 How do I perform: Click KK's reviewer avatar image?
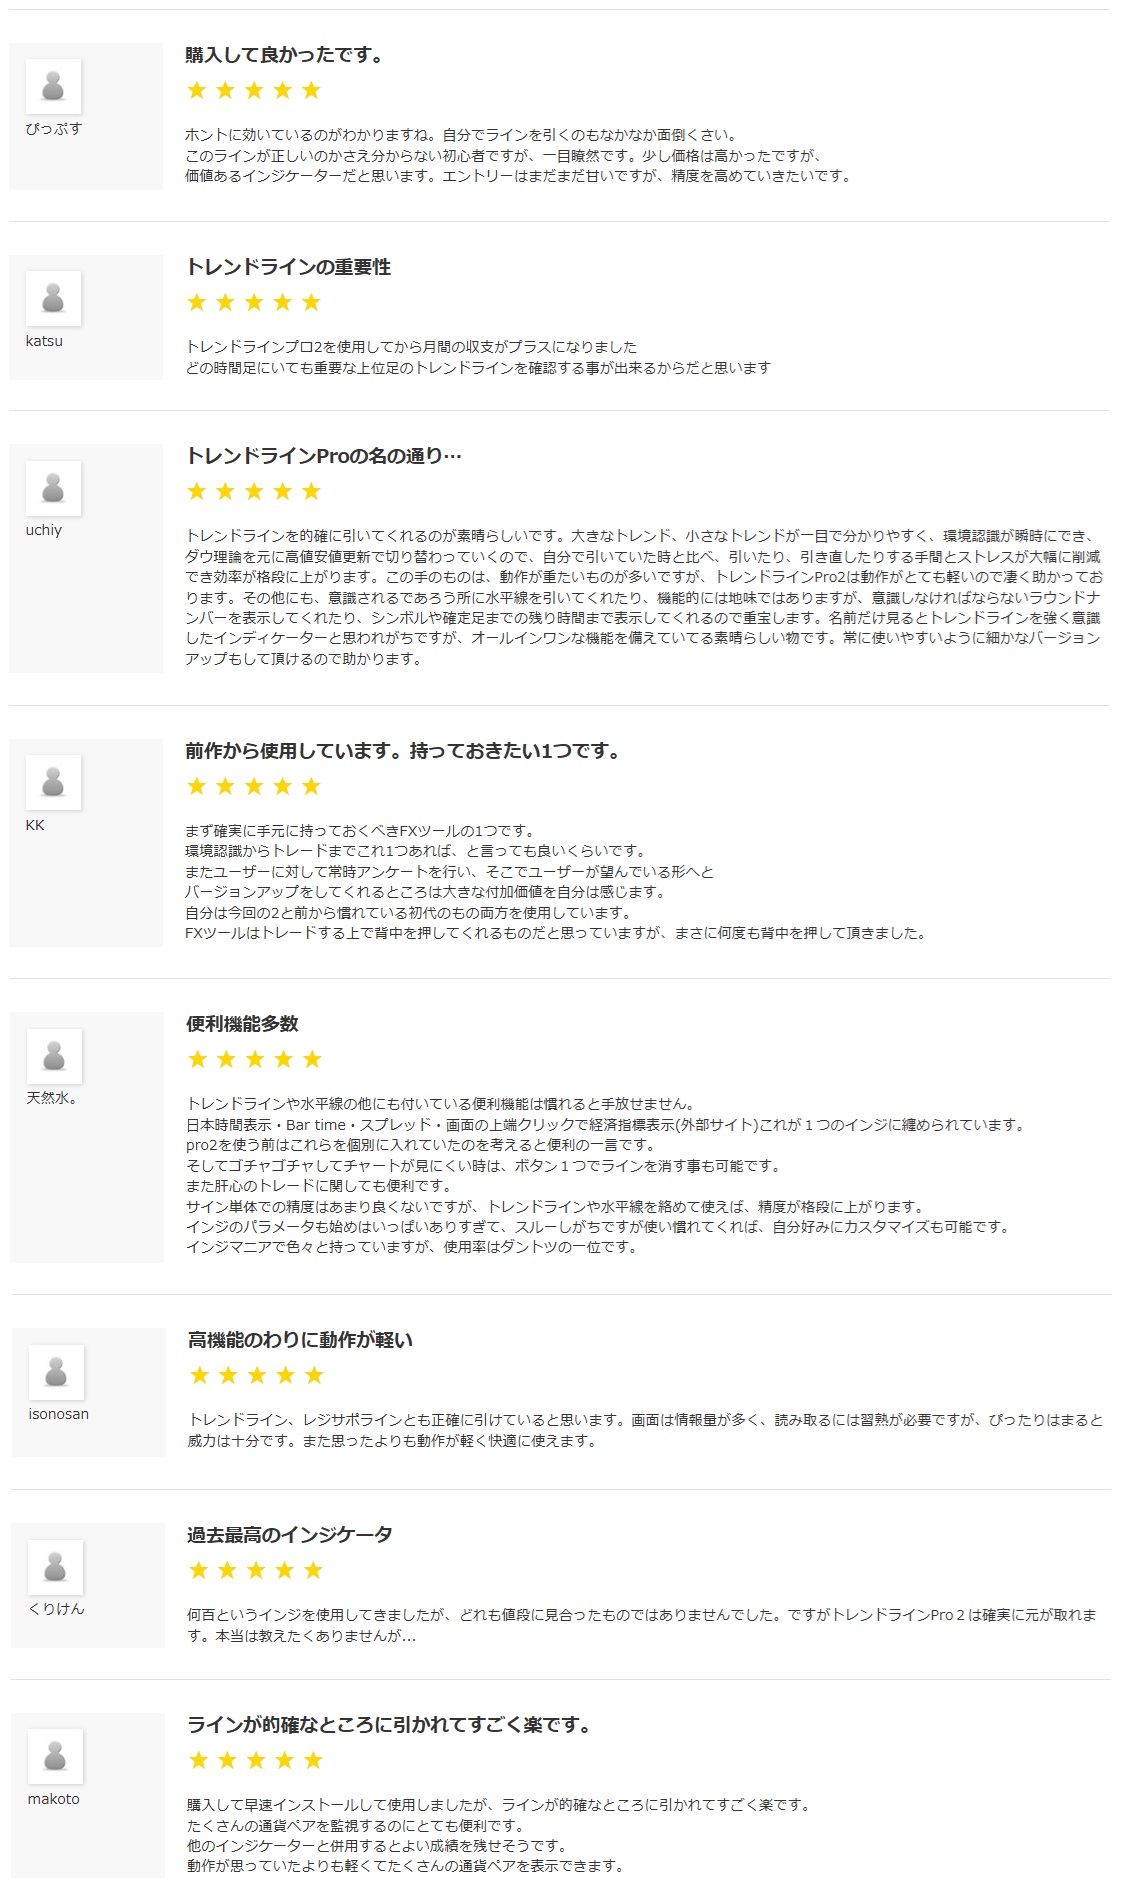pos(53,782)
